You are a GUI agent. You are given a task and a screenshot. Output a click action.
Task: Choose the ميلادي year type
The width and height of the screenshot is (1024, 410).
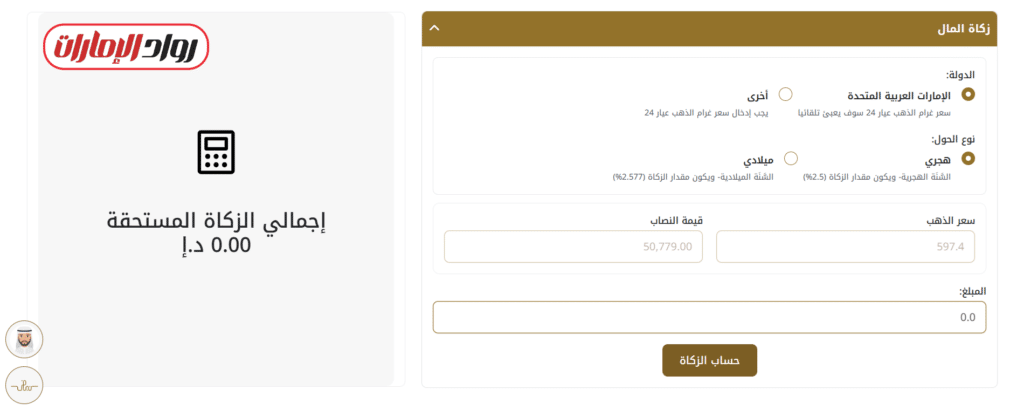pos(790,158)
